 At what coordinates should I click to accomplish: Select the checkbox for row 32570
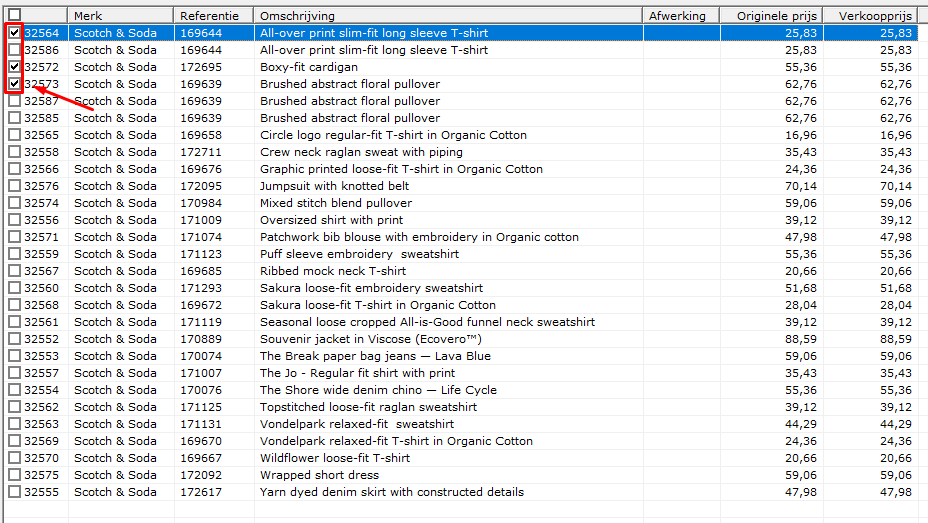(x=15, y=458)
